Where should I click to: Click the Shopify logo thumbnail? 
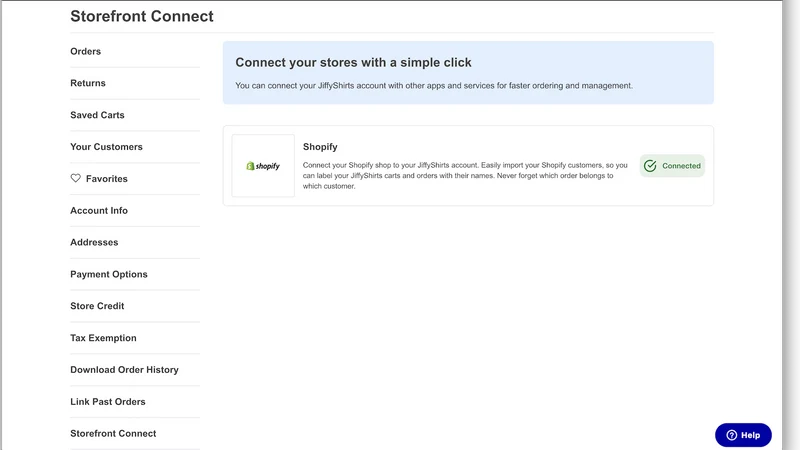tap(263, 166)
